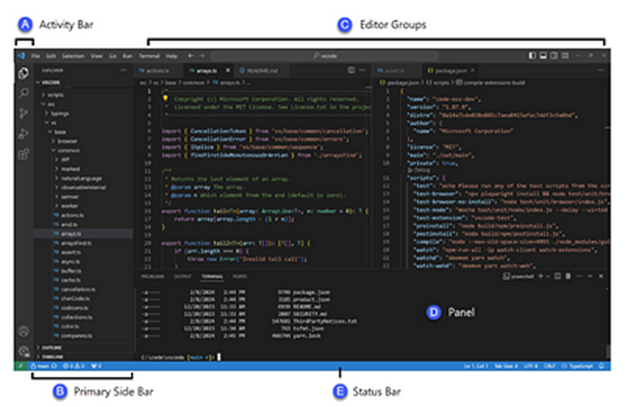Open the File menu
Viewport: 625px width, 407px height.
[x=35, y=56]
